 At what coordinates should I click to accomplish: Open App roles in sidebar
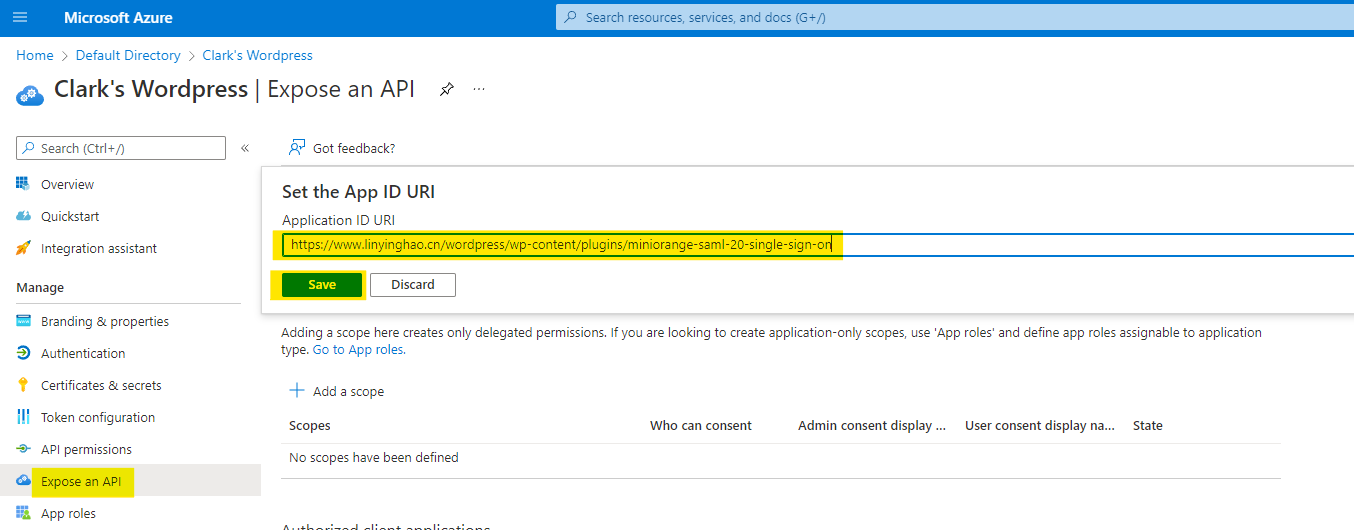[x=68, y=513]
